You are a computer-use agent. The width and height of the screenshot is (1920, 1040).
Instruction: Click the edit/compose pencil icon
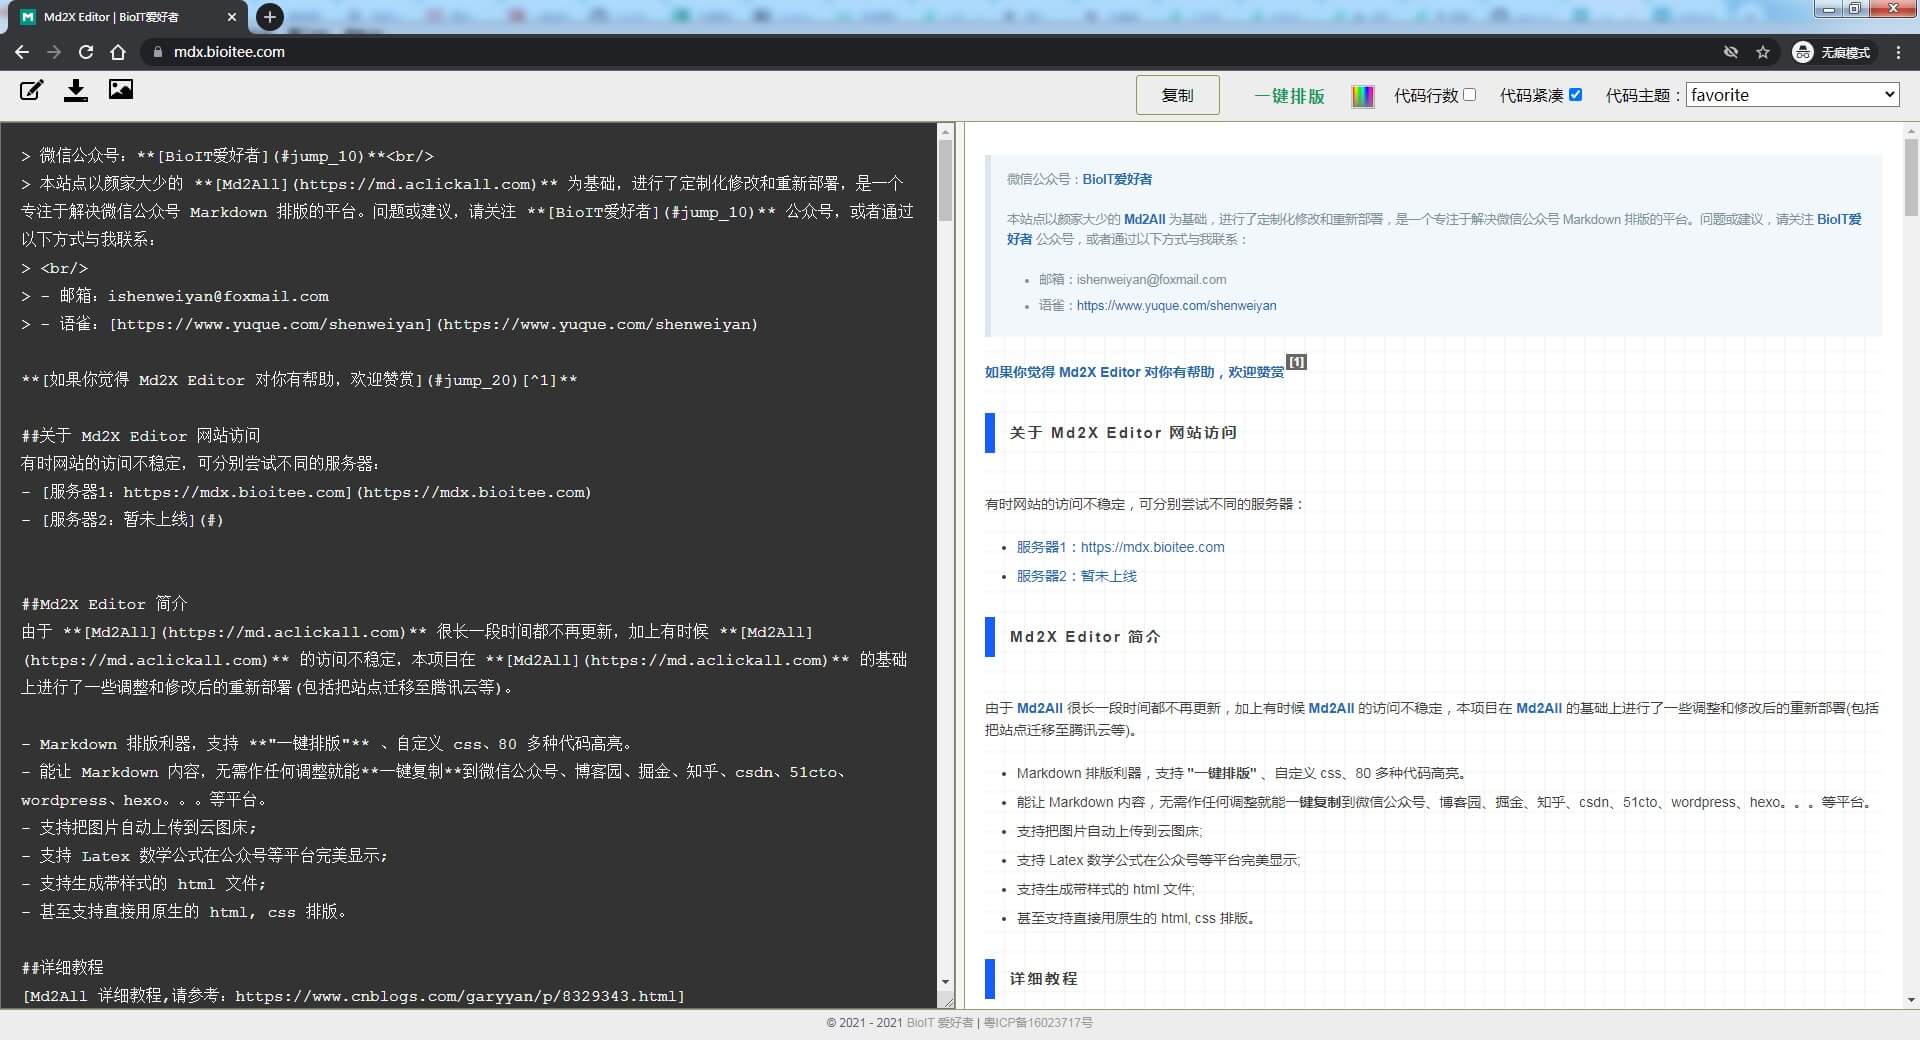32,91
